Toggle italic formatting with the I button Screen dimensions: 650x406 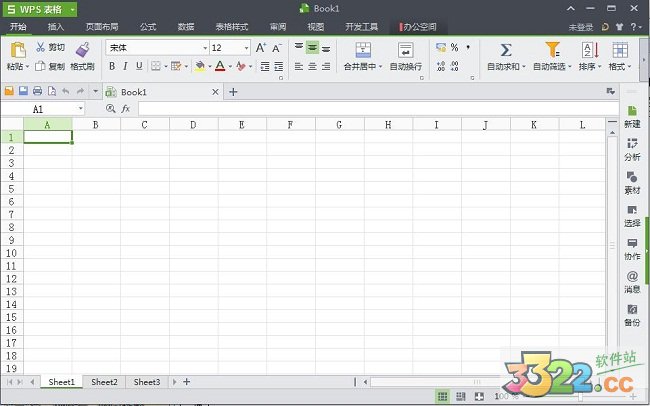pos(126,66)
